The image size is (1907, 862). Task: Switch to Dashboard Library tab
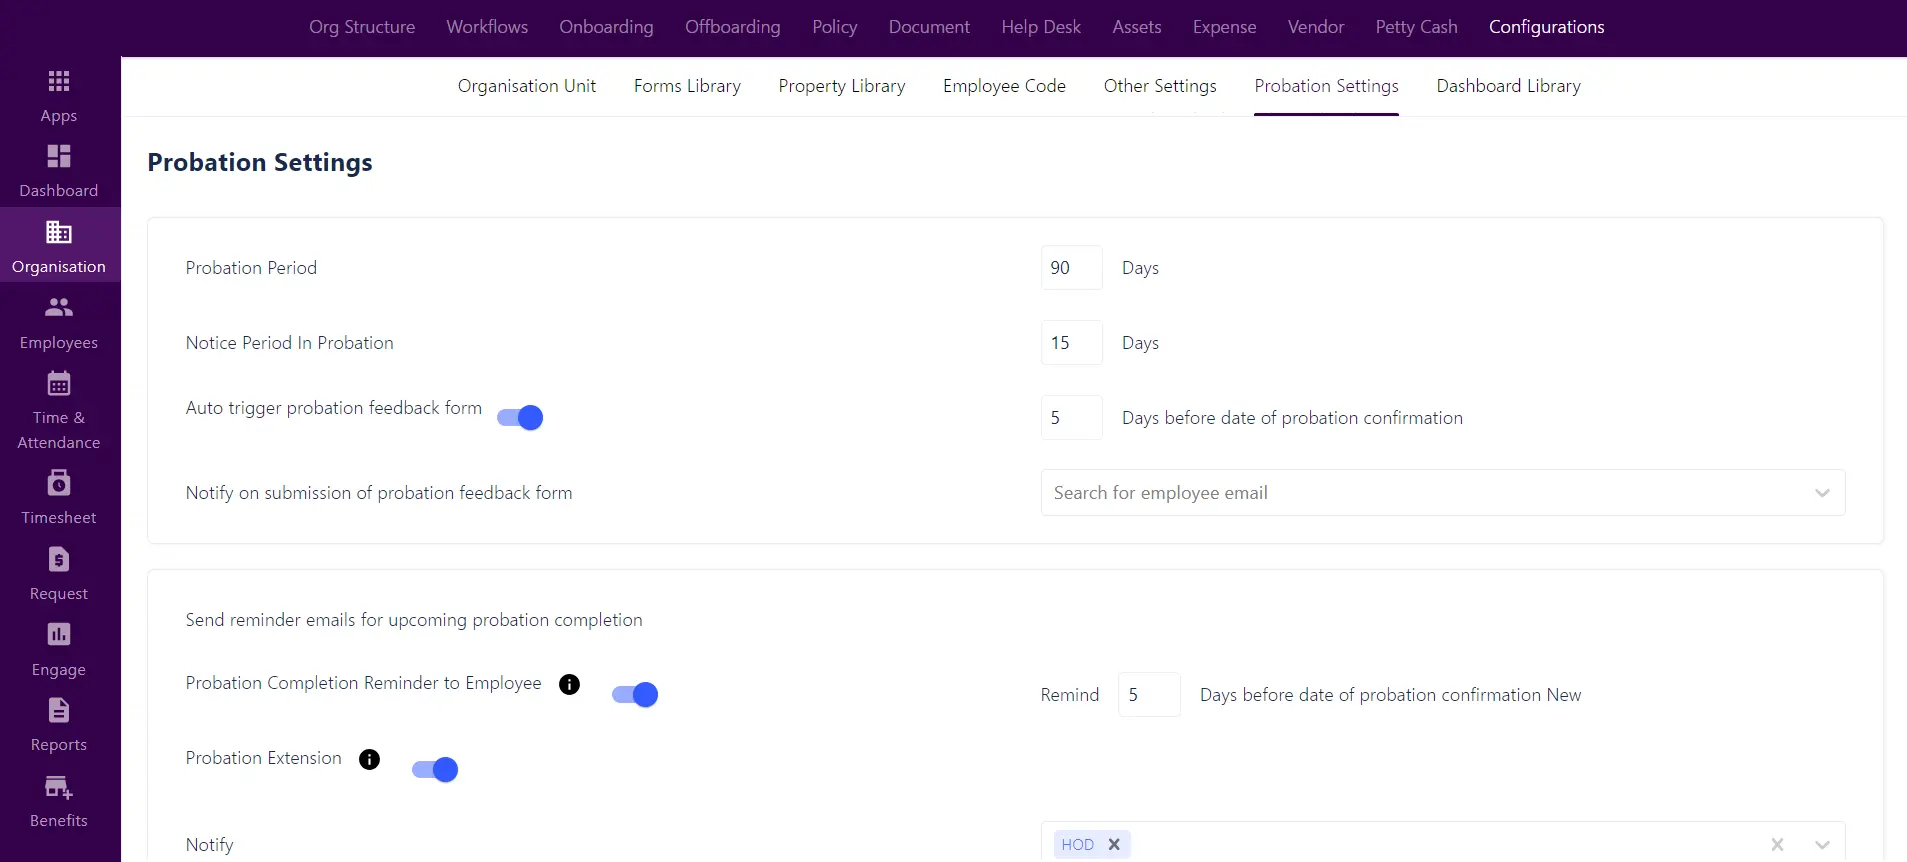pos(1508,86)
